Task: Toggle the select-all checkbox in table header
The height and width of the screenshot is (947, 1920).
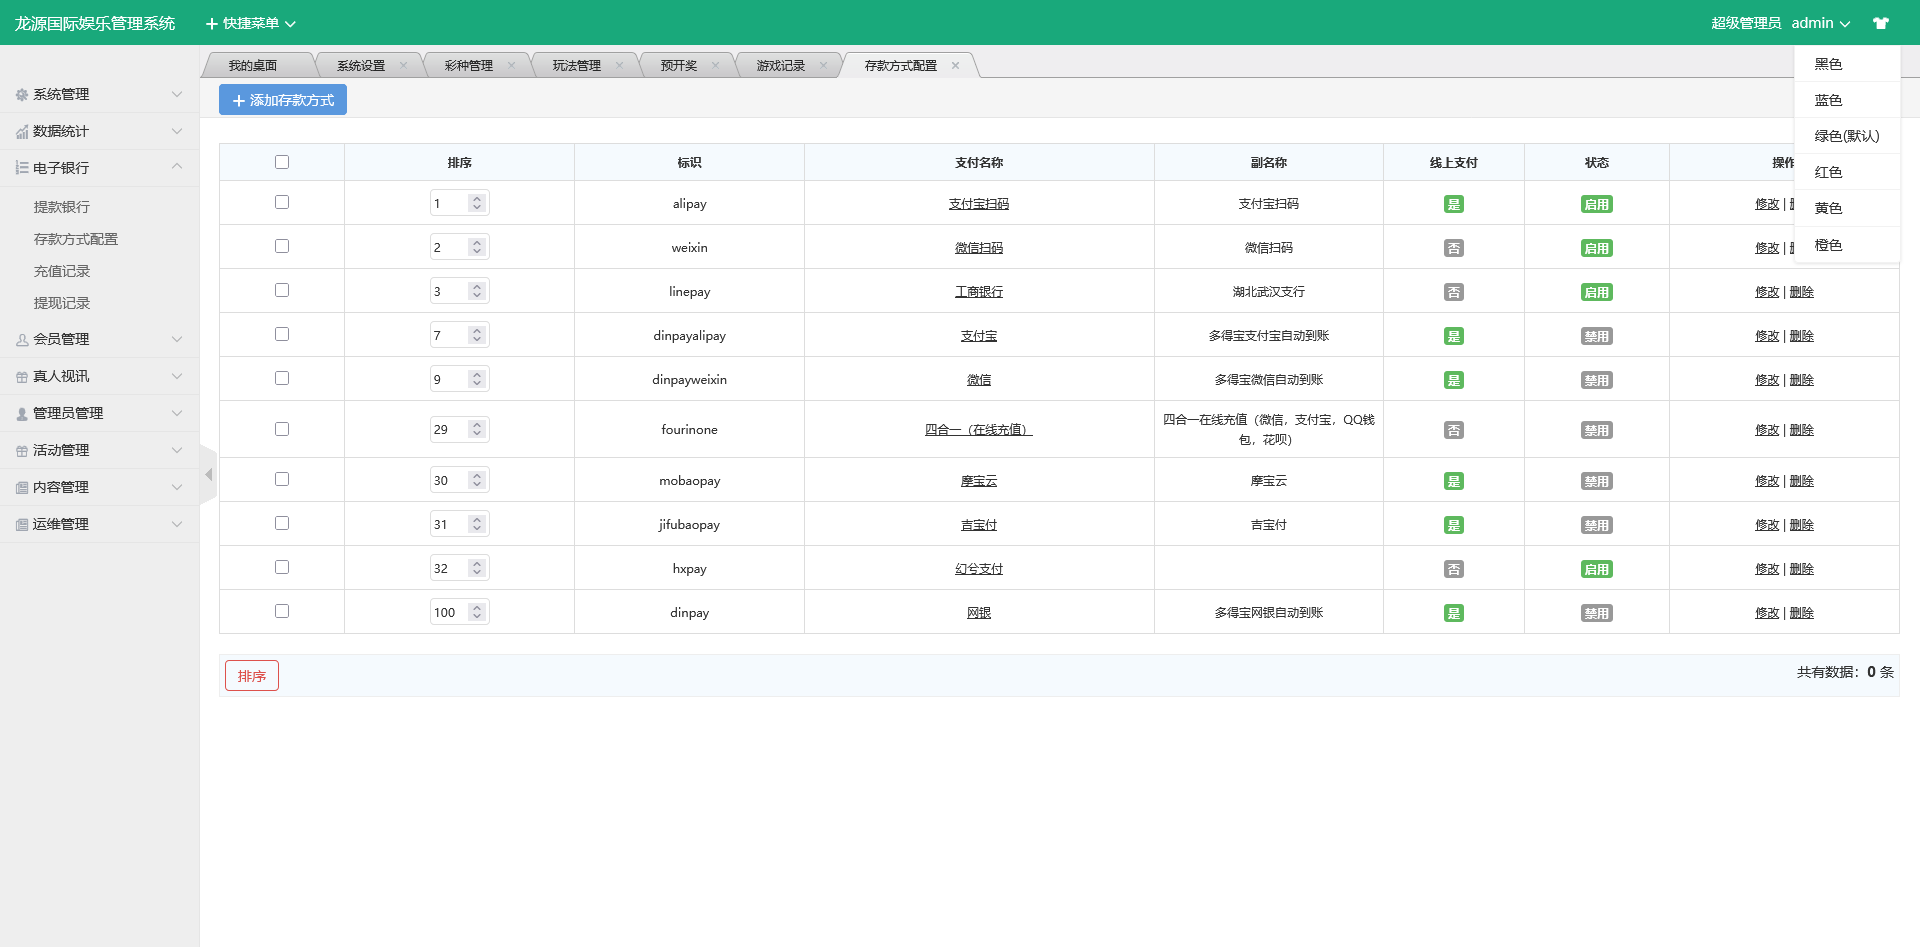Action: [282, 162]
